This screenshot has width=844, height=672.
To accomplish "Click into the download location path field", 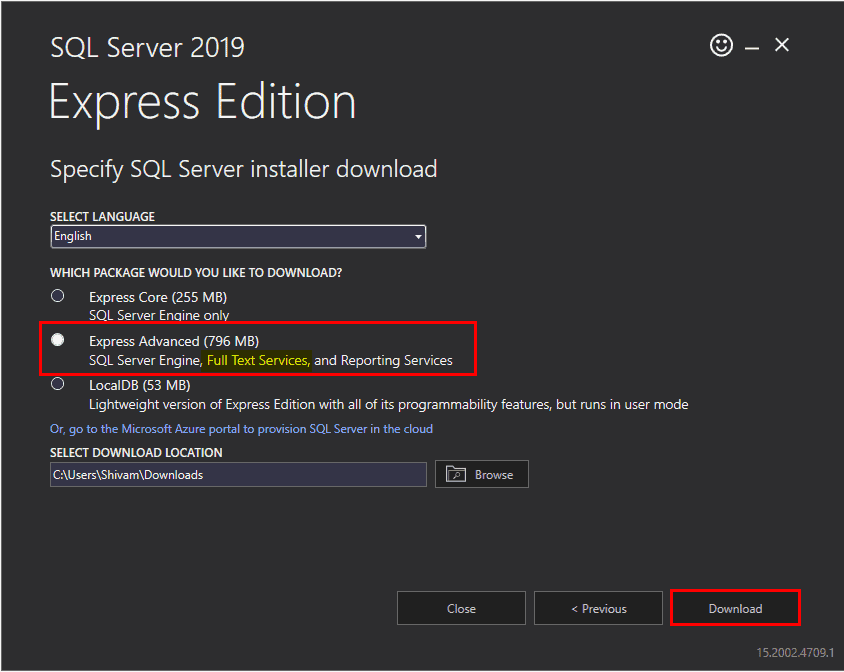I will click(x=238, y=475).
